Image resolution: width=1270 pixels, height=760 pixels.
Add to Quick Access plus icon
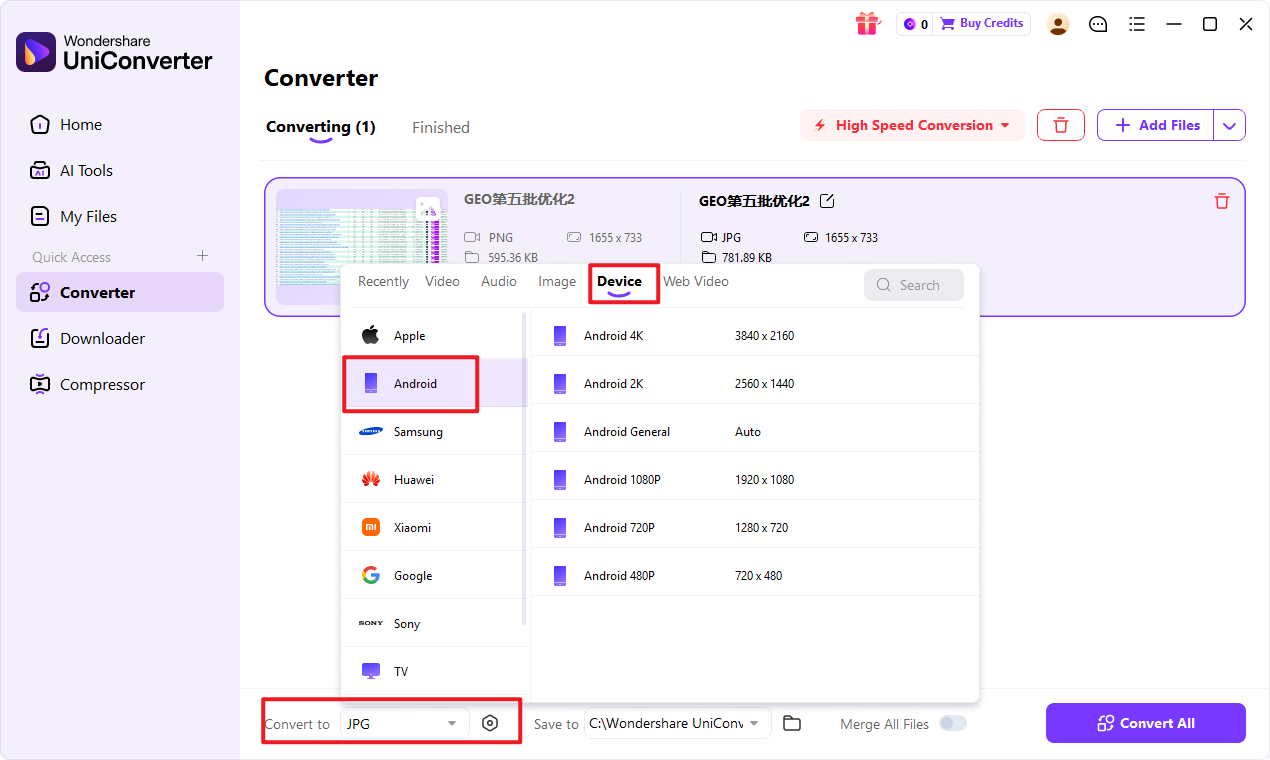tap(202, 256)
